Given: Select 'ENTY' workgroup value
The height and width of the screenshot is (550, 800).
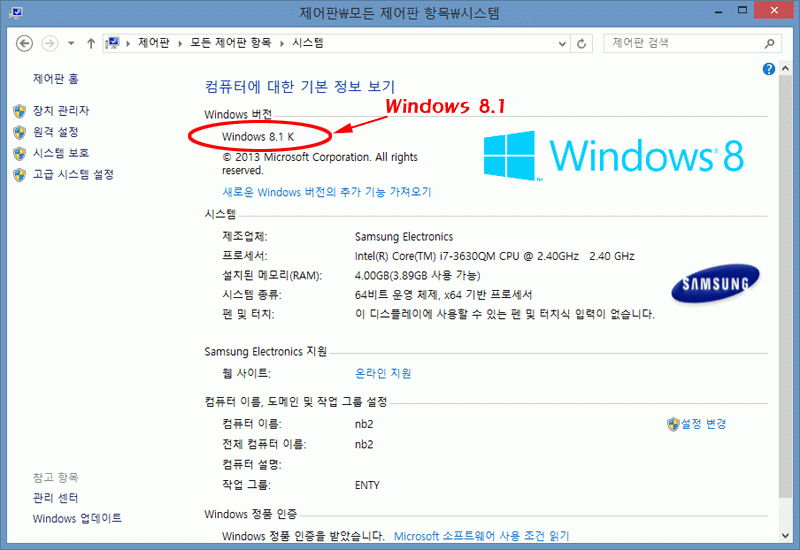Looking at the screenshot, I should click(x=367, y=485).
